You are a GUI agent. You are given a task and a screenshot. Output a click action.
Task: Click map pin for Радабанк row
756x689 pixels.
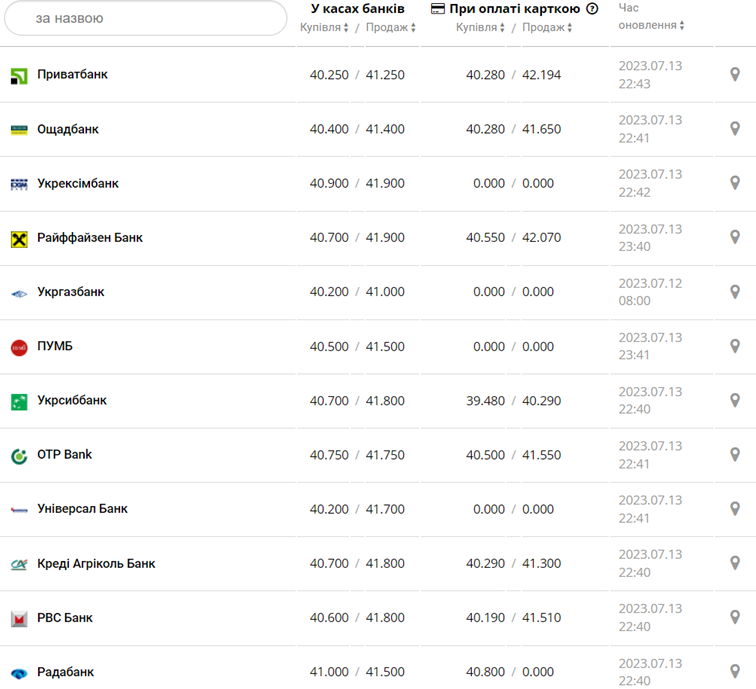point(735,671)
